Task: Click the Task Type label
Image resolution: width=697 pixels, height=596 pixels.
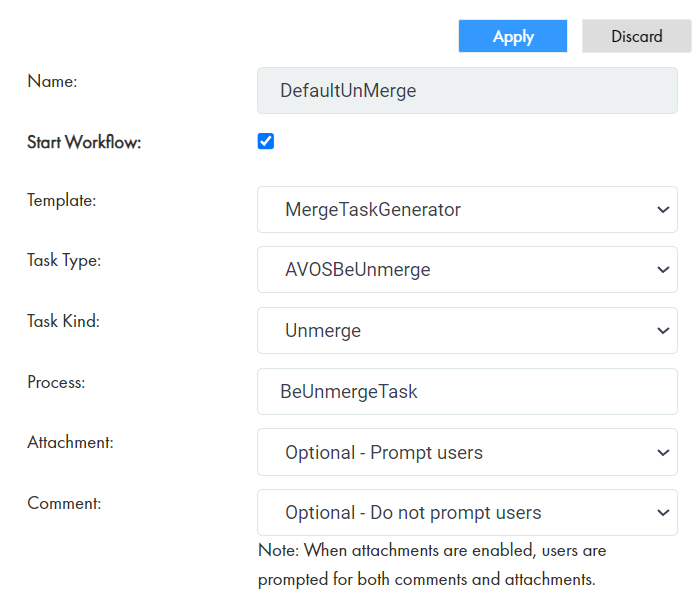Action: [64, 260]
